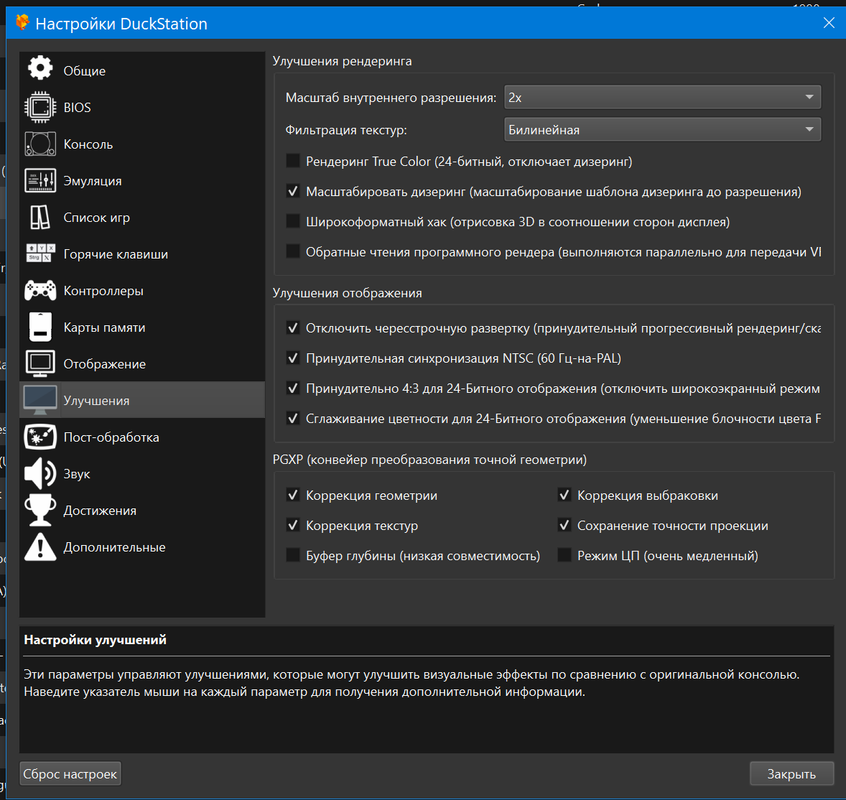The height and width of the screenshot is (800, 846).
Task: Uncheck Сохранение точности проекции
Action: 564,525
